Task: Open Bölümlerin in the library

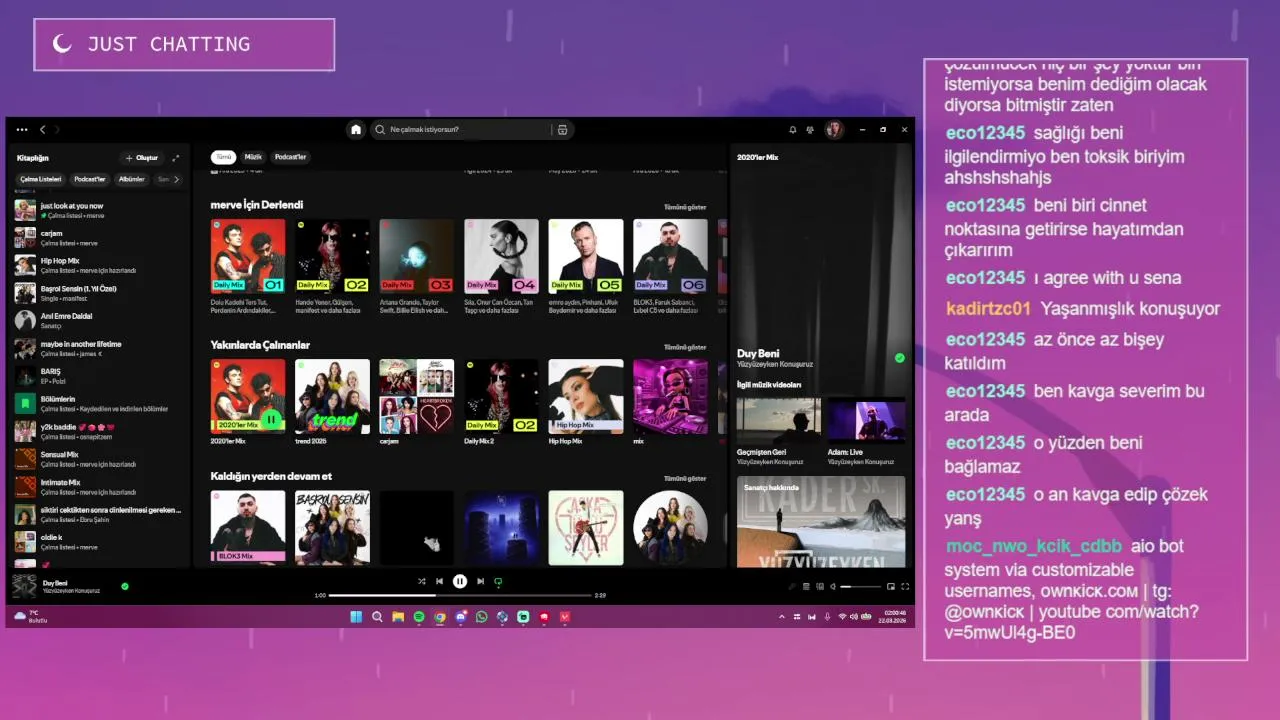Action: pos(100,403)
